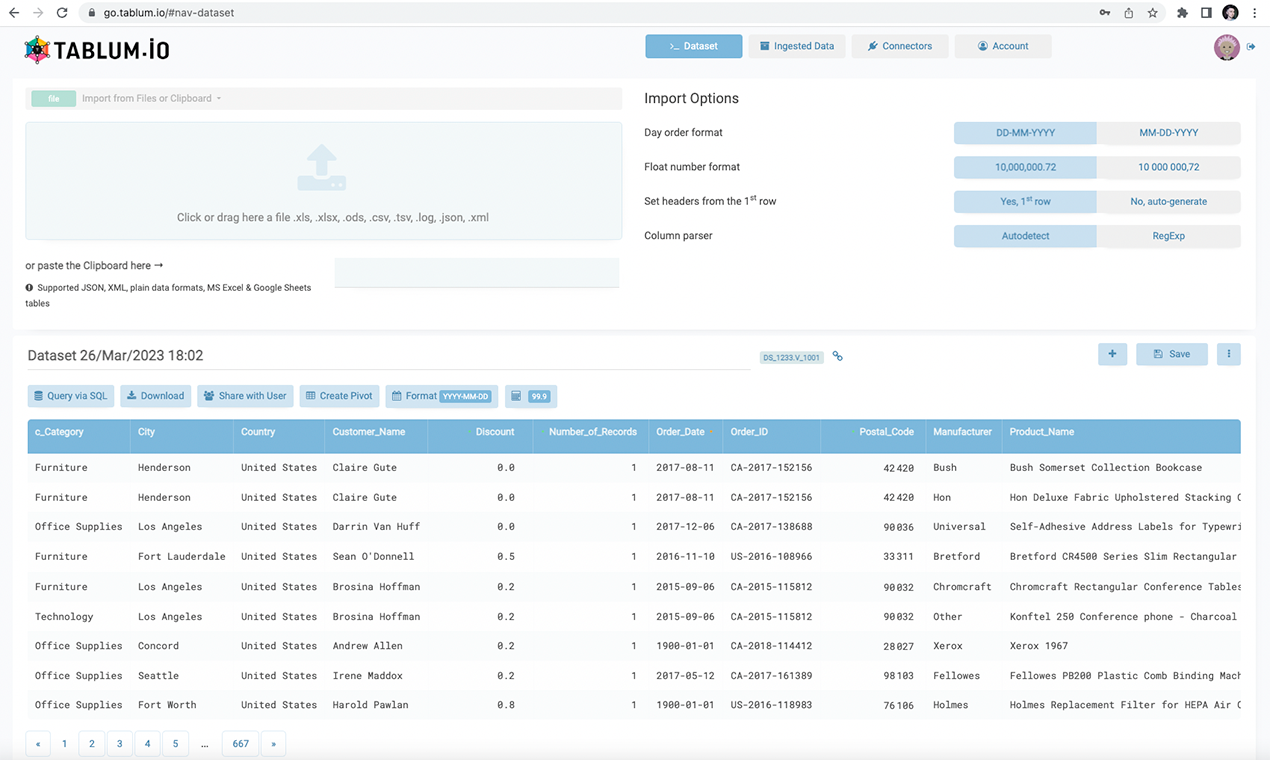Switch to Ingested Data tab
This screenshot has width=1270, height=760.
click(797, 46)
